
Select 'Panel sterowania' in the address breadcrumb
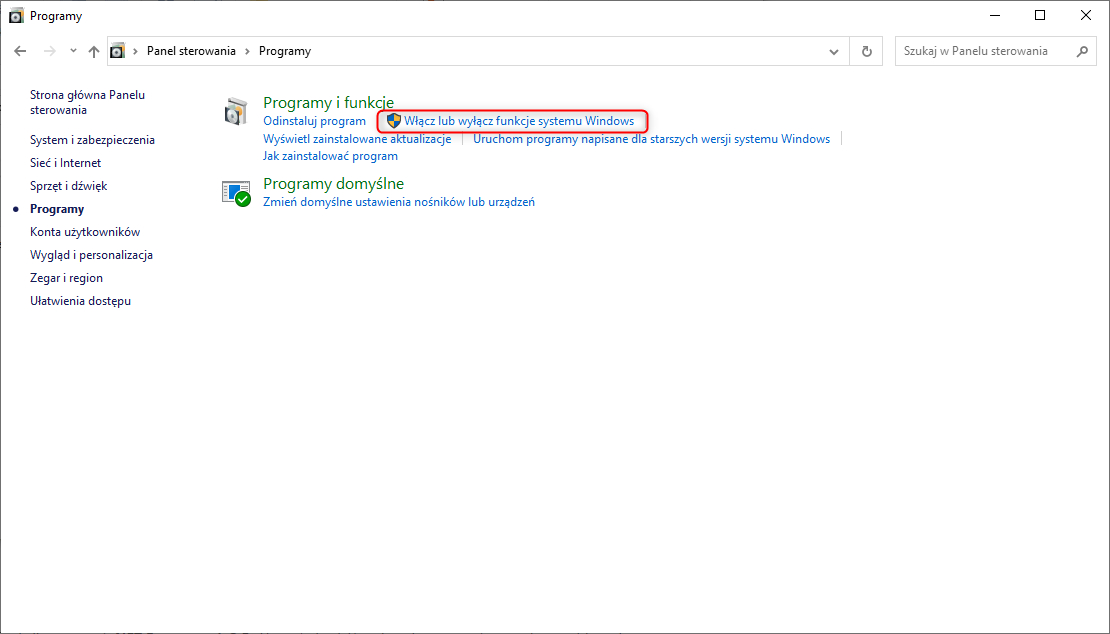pos(191,51)
